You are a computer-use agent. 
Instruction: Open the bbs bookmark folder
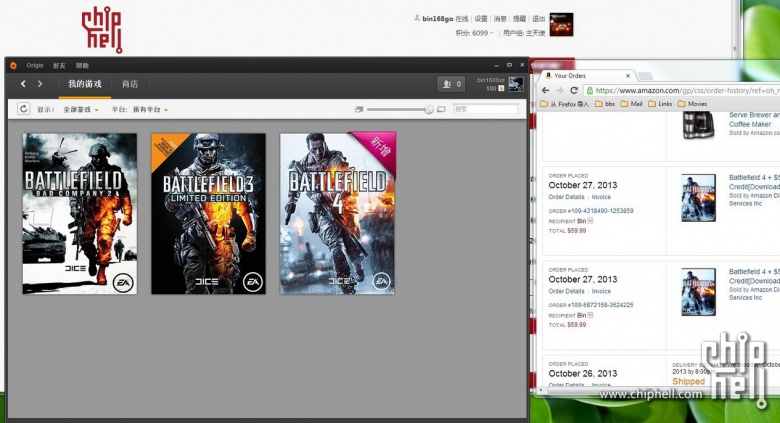605,104
